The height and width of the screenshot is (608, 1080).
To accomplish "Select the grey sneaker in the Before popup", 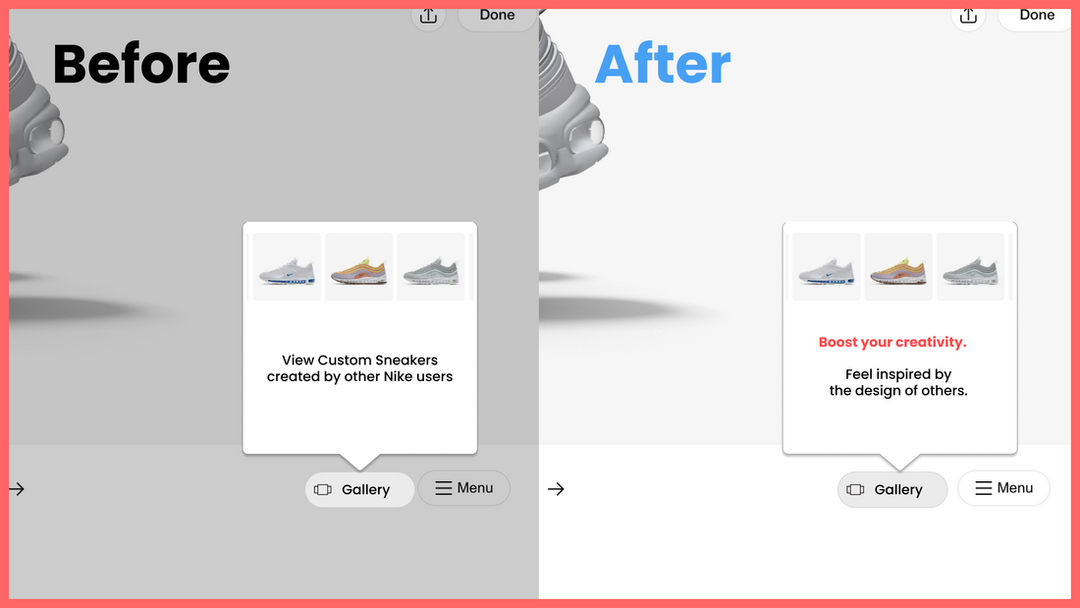I will tap(431, 267).
